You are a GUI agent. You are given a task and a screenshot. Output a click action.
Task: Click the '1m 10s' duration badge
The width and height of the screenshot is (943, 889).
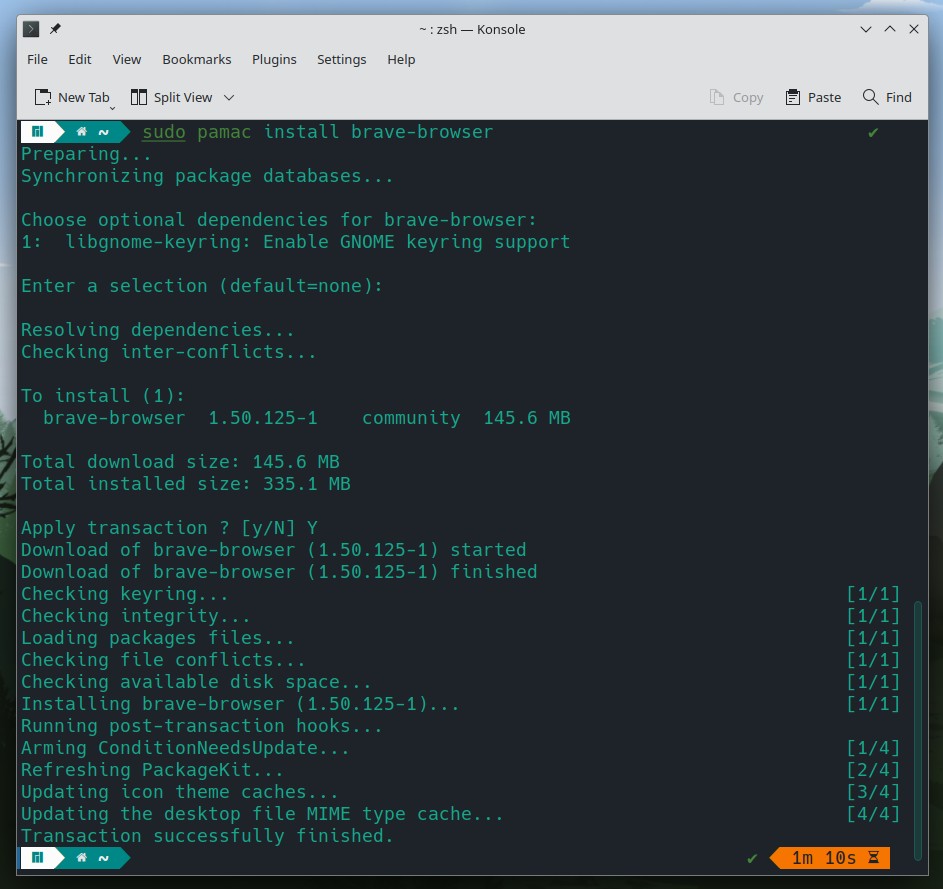(x=830, y=858)
